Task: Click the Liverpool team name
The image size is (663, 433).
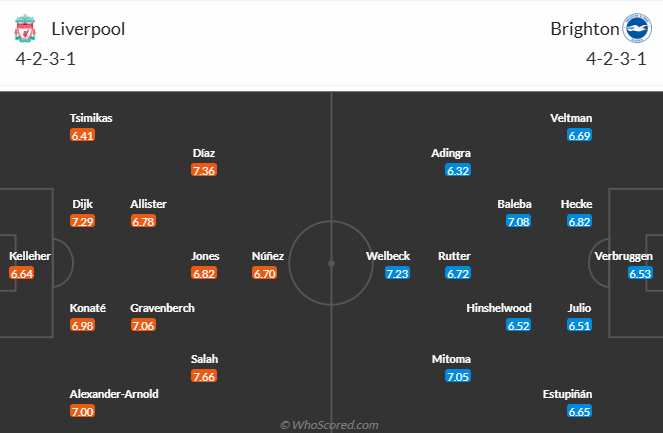Action: pyautogui.click(x=90, y=29)
